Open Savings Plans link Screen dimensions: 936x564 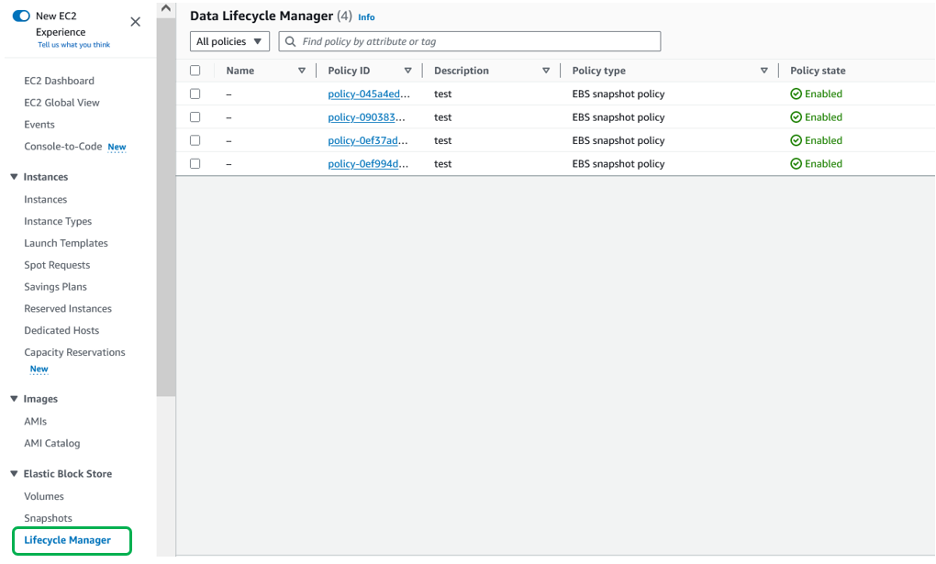coord(56,286)
